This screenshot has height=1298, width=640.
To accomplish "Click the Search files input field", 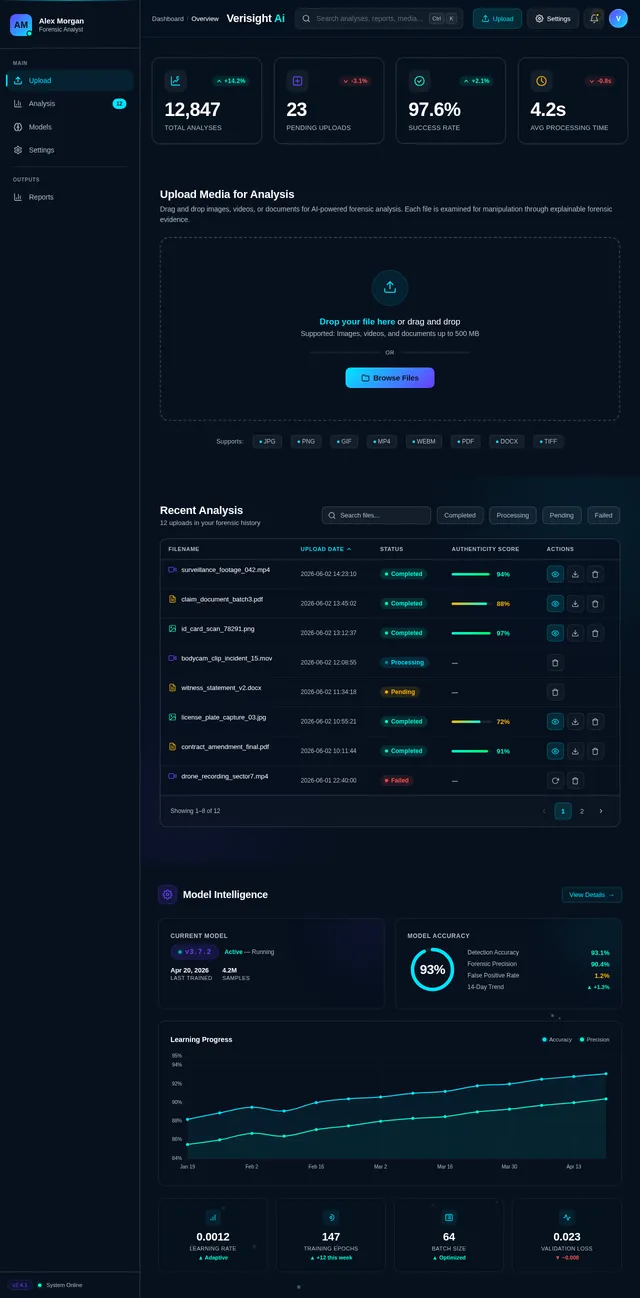I will point(376,515).
